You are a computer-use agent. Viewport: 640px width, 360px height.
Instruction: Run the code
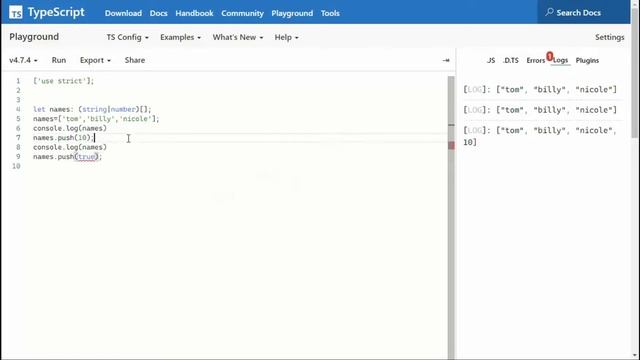coord(59,60)
